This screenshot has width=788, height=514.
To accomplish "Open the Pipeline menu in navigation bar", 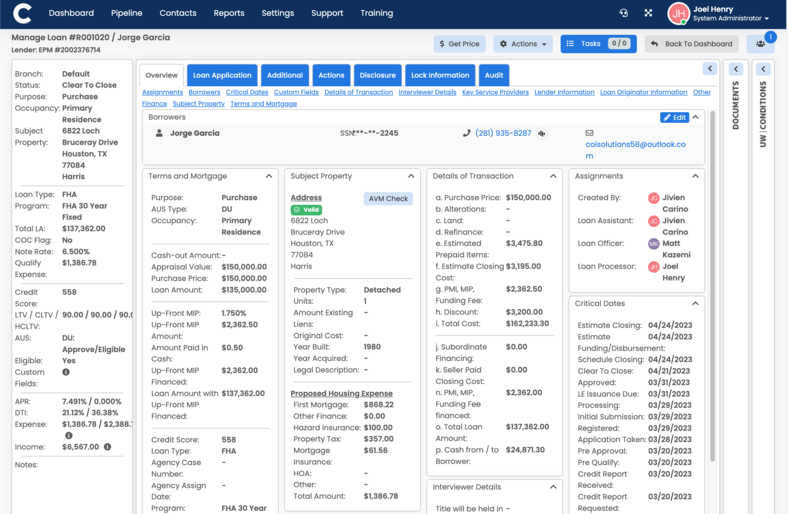I will click(x=126, y=13).
